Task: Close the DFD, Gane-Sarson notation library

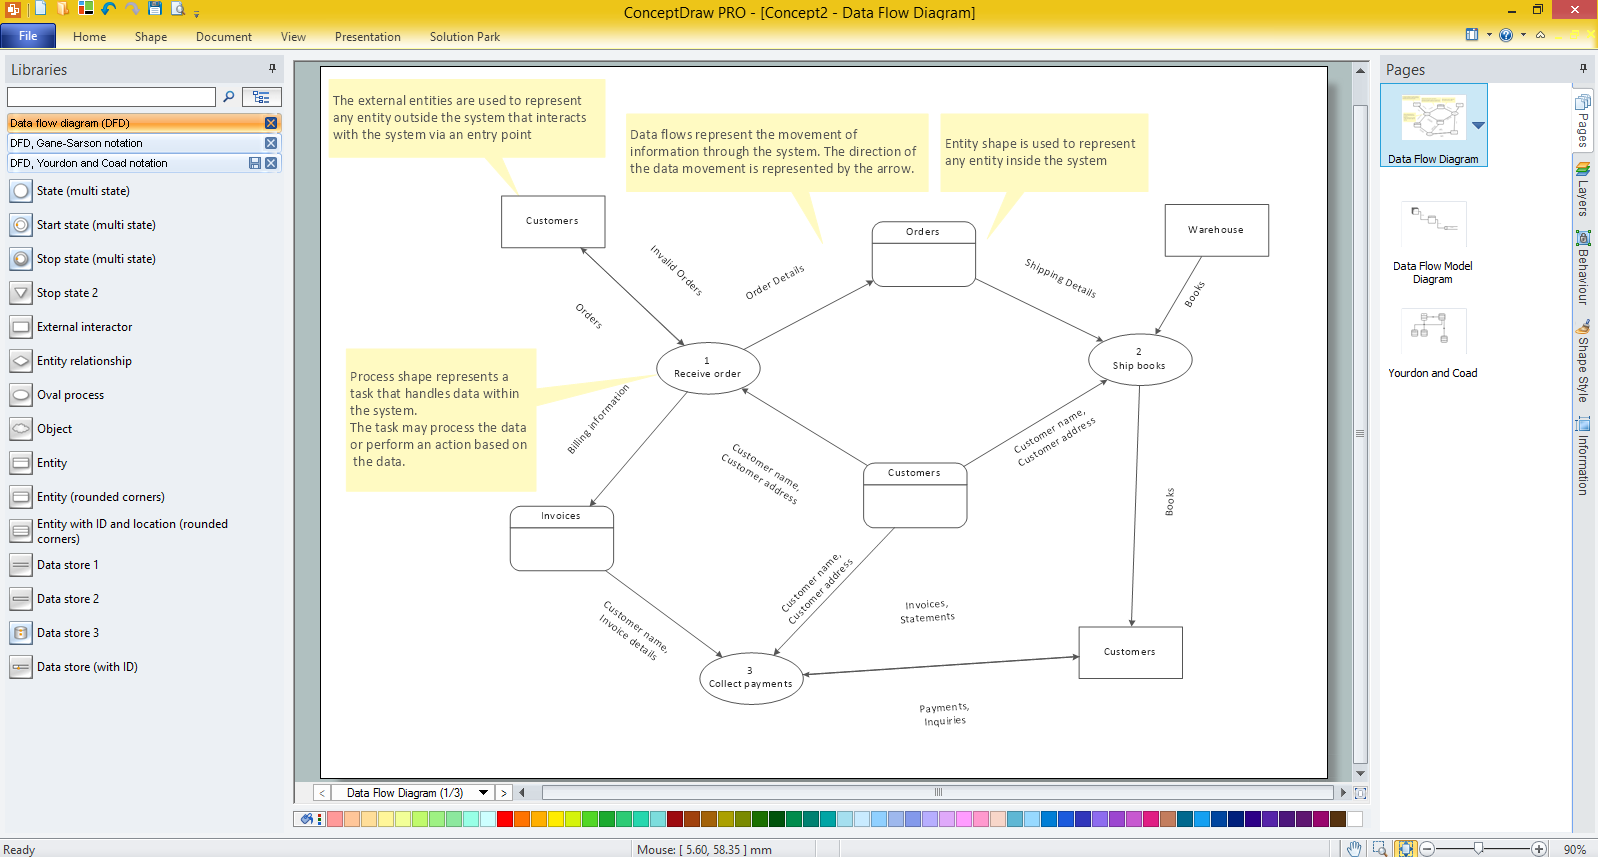Action: pos(271,143)
